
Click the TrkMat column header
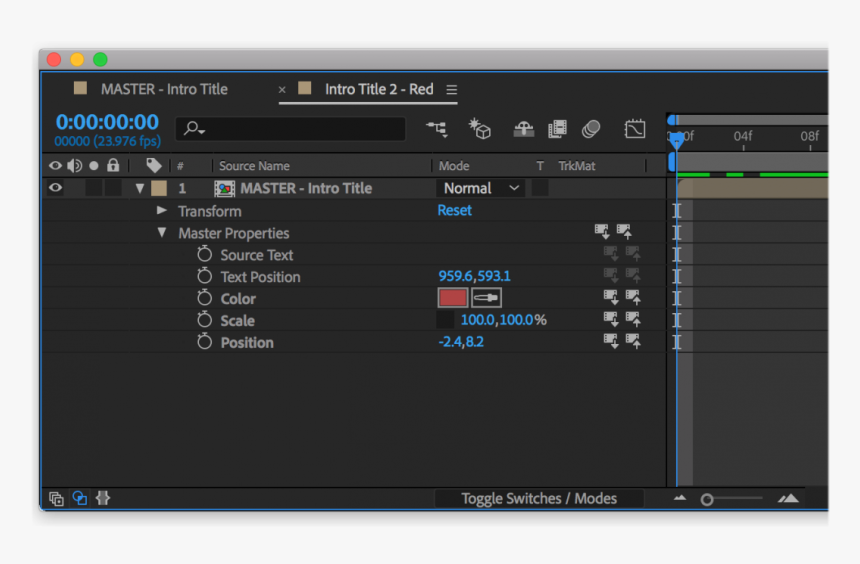click(x=576, y=166)
